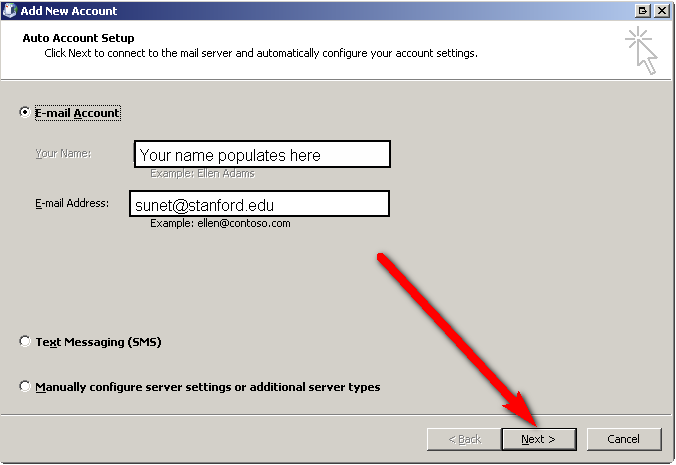Click the 'E-mail Address:' field label

coord(72,203)
